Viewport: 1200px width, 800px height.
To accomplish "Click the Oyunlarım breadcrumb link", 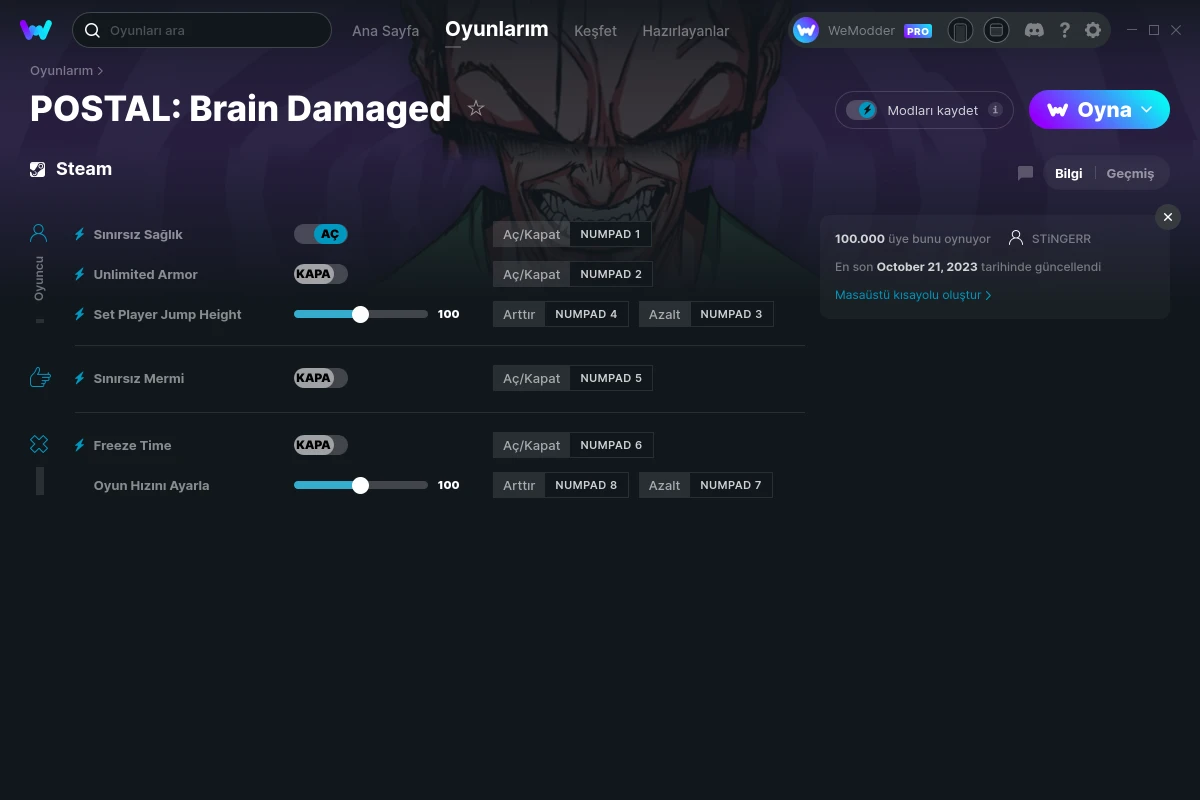I will (61, 71).
